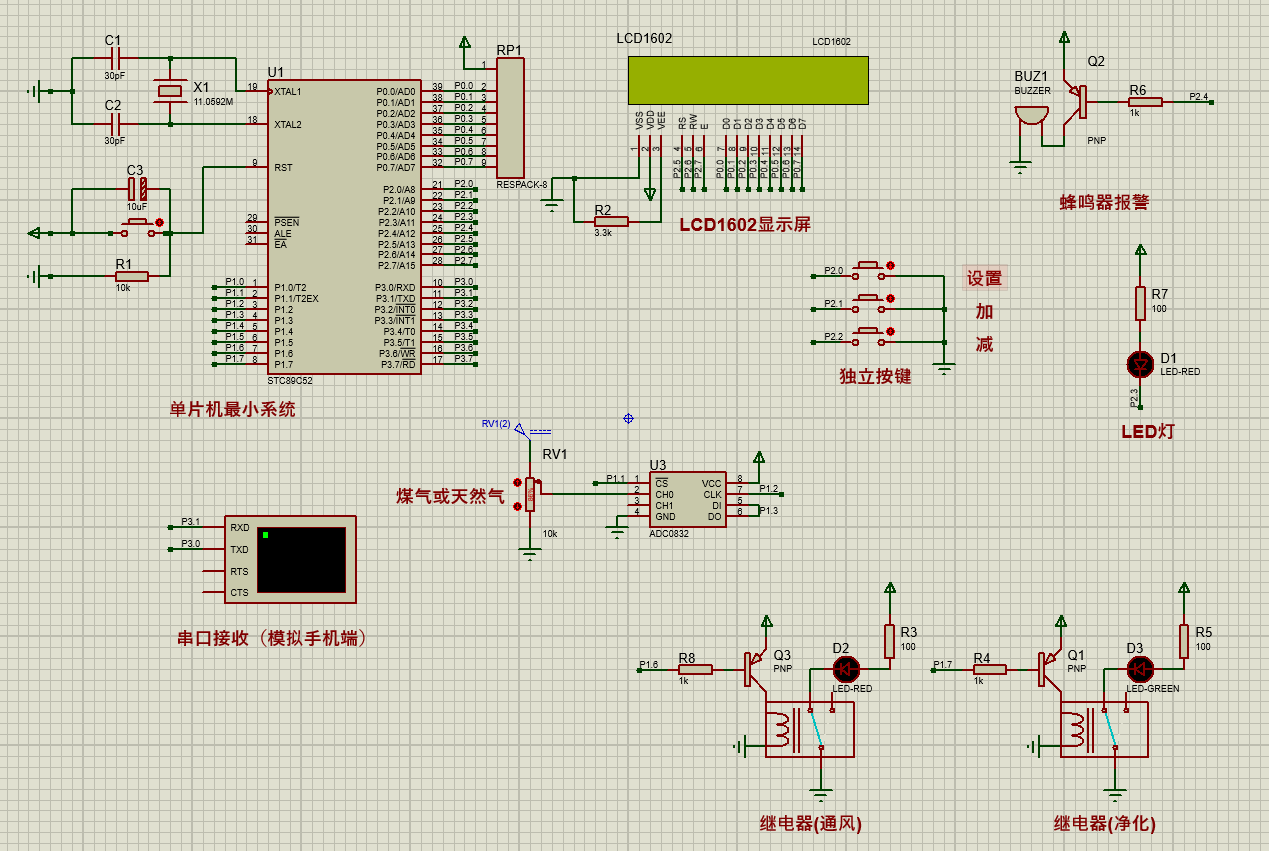This screenshot has width=1269, height=851.
Task: Select the Q2 PNP transistor near buzzer
Action: 1077,101
